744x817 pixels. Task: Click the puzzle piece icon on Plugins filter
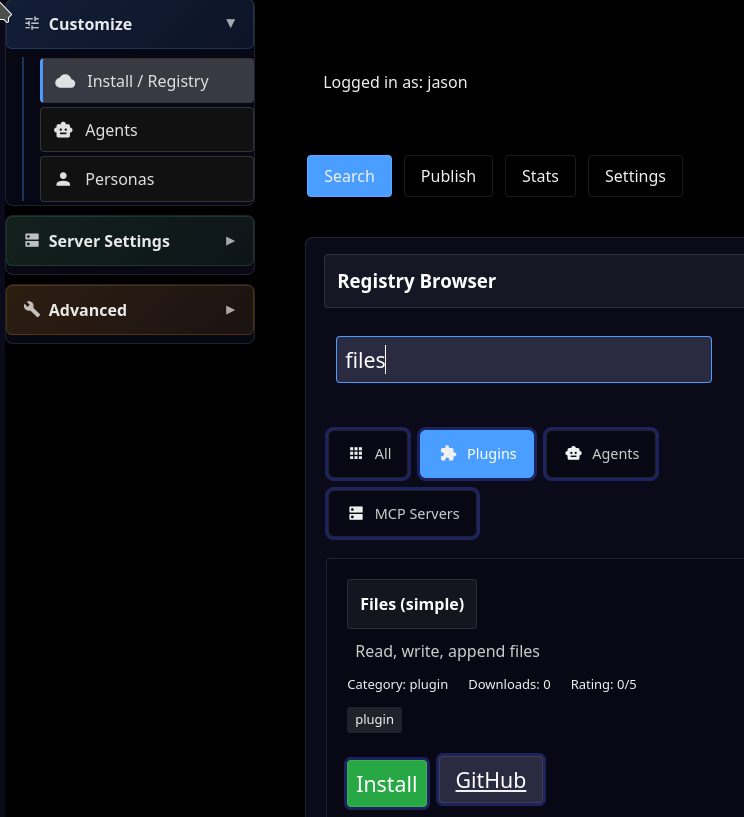coord(446,454)
